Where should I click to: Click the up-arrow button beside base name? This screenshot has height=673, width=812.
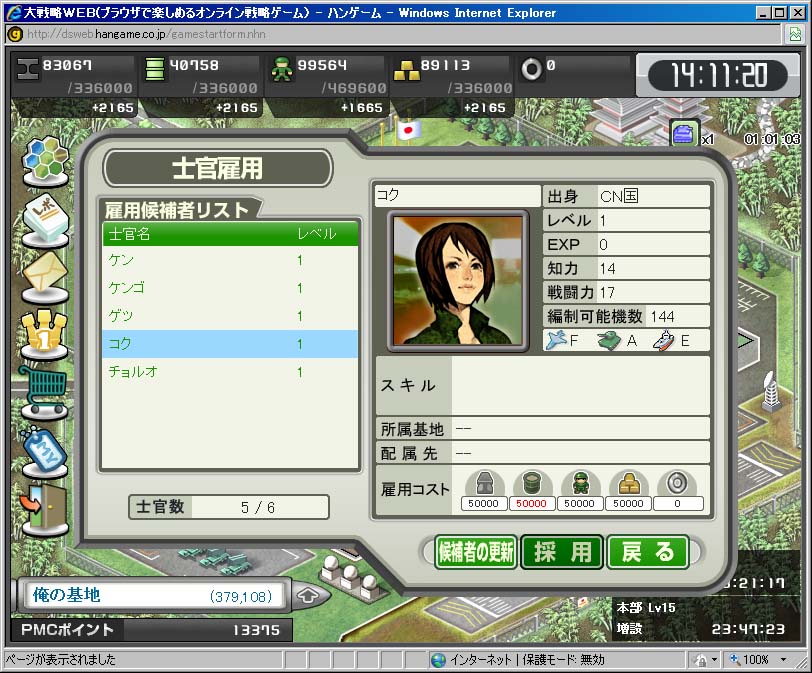pyautogui.click(x=309, y=596)
